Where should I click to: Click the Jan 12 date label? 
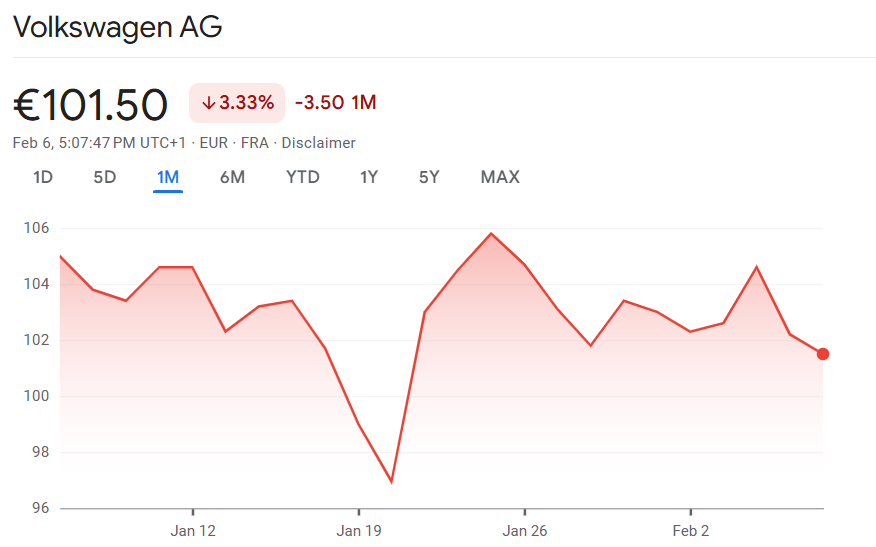click(x=193, y=530)
